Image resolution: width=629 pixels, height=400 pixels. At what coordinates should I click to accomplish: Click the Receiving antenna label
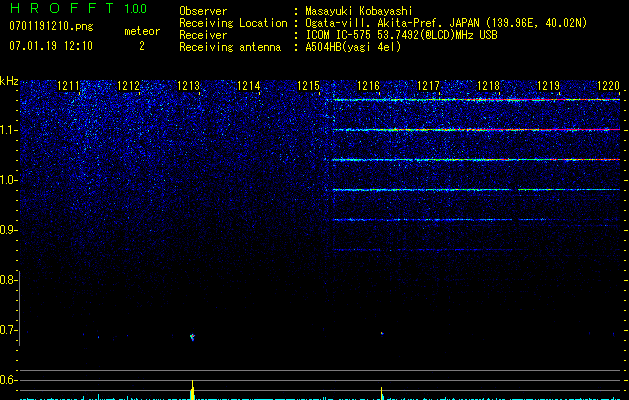tap(230, 47)
